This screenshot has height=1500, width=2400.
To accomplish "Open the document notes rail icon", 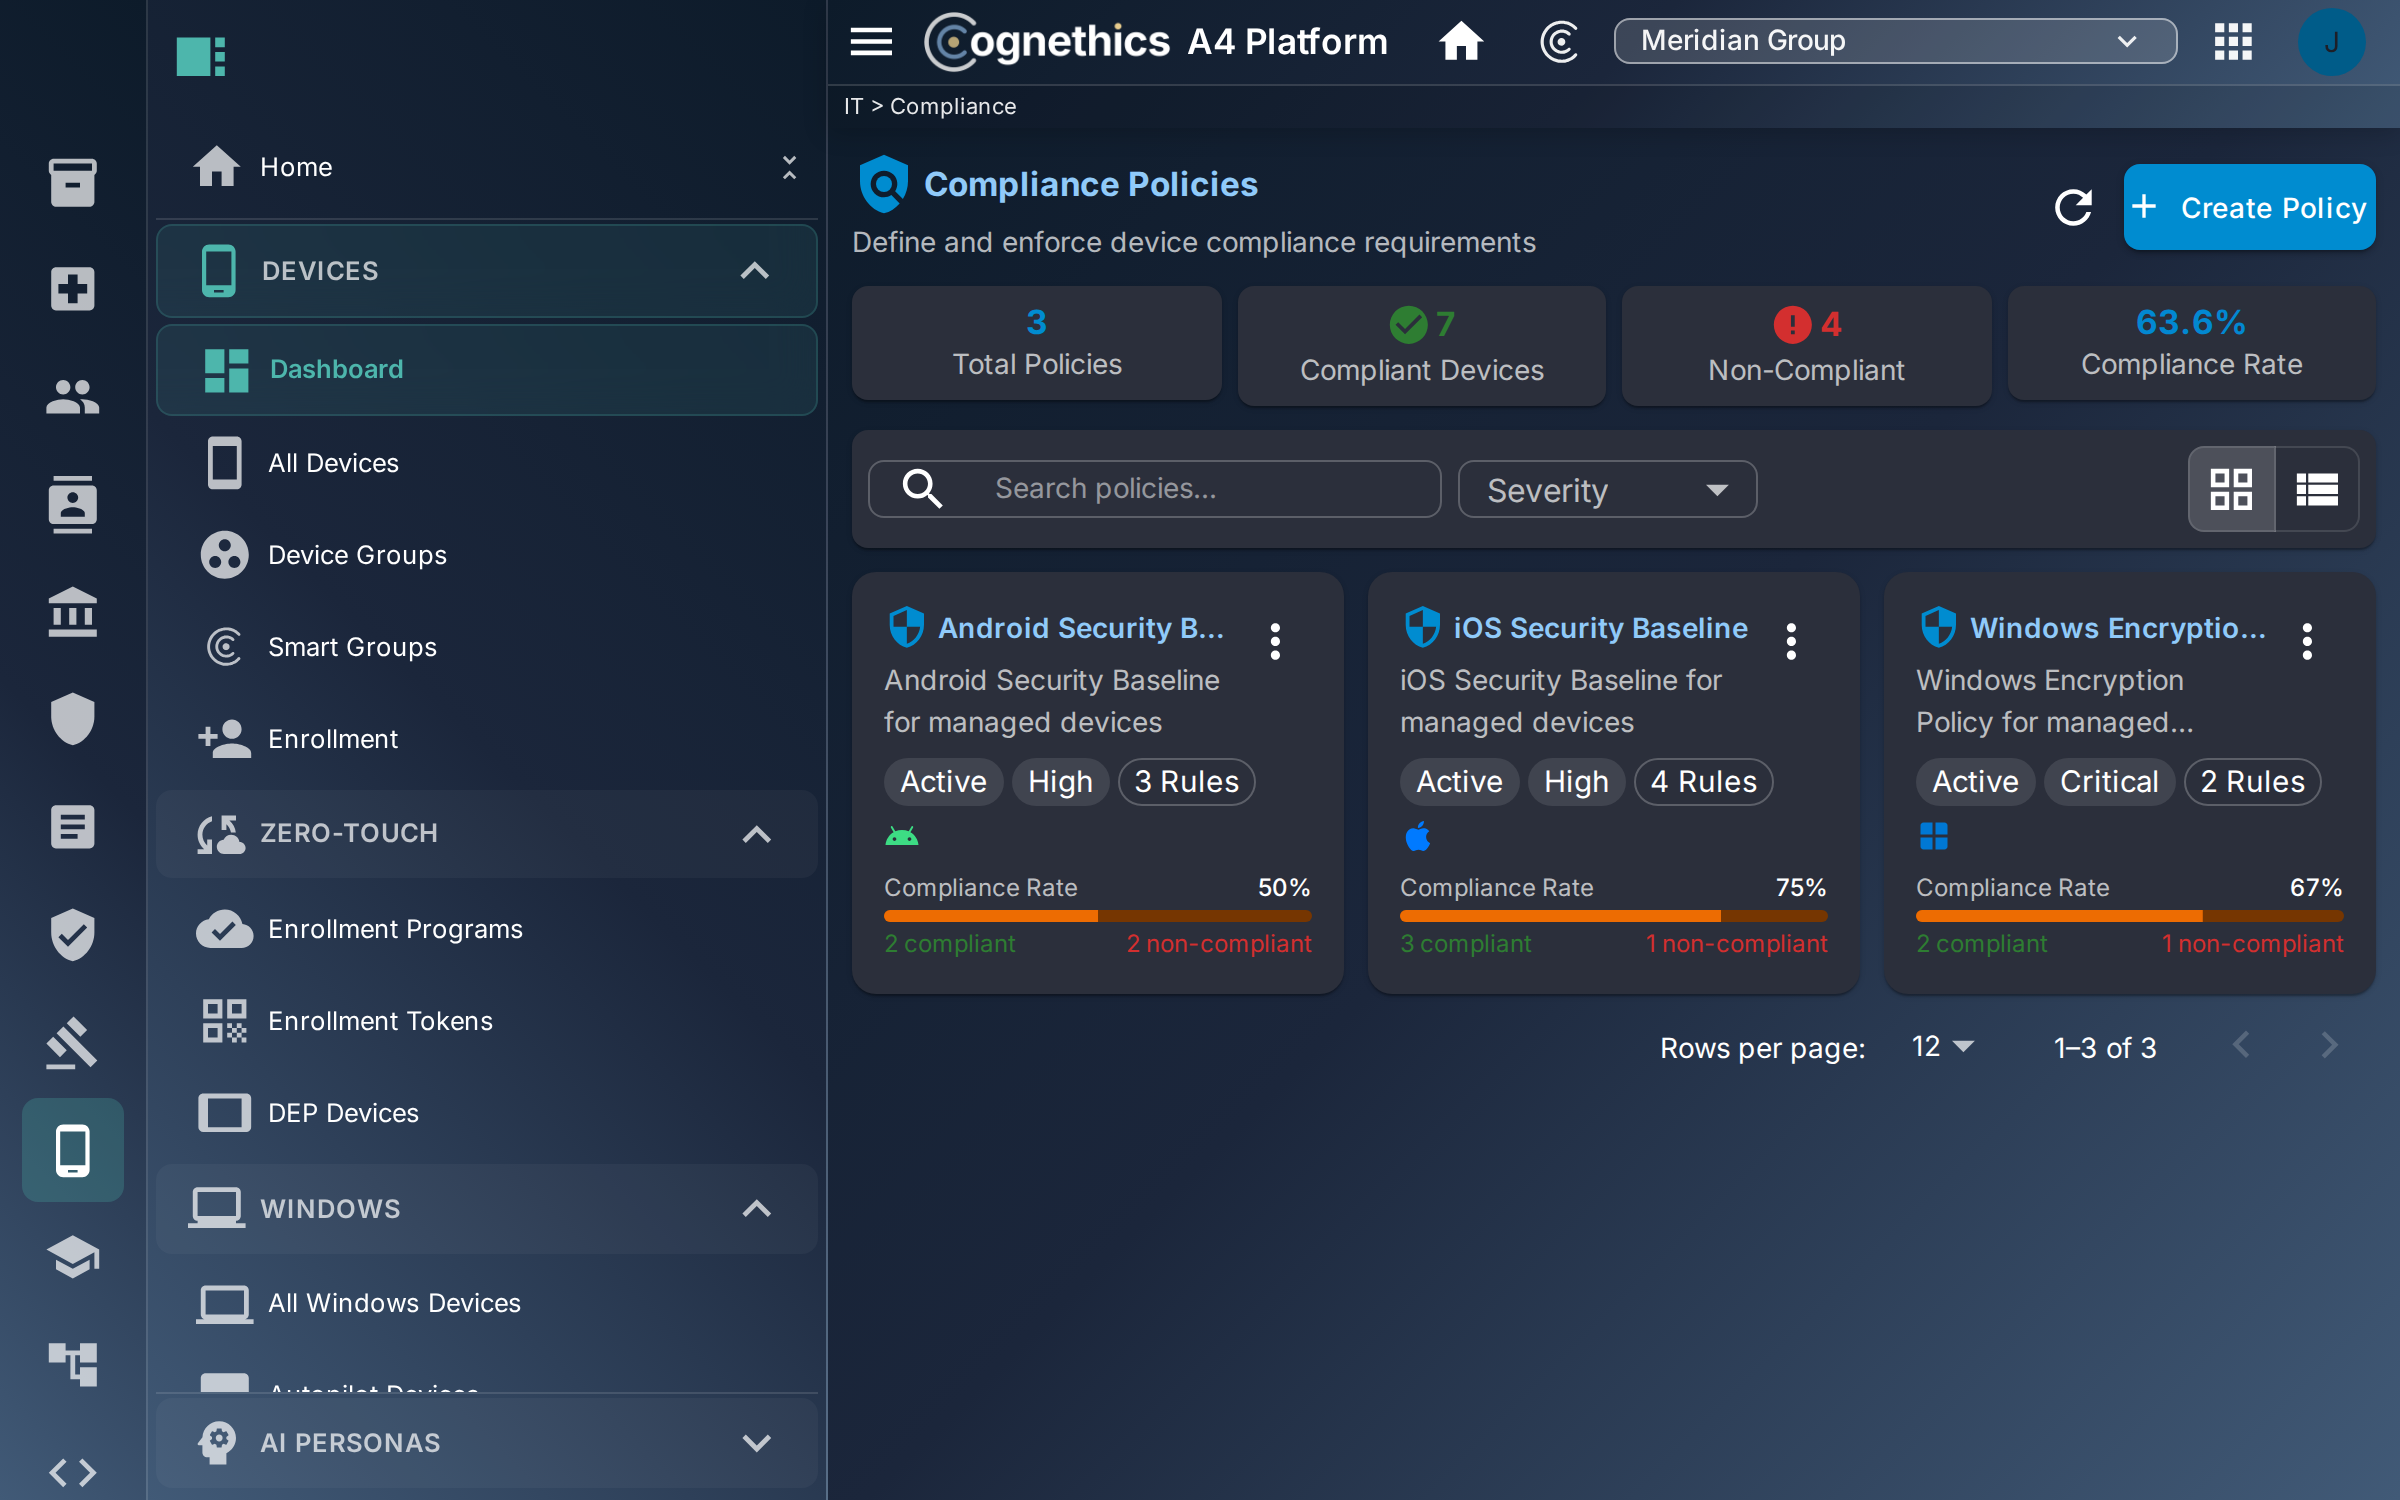I will [73, 827].
